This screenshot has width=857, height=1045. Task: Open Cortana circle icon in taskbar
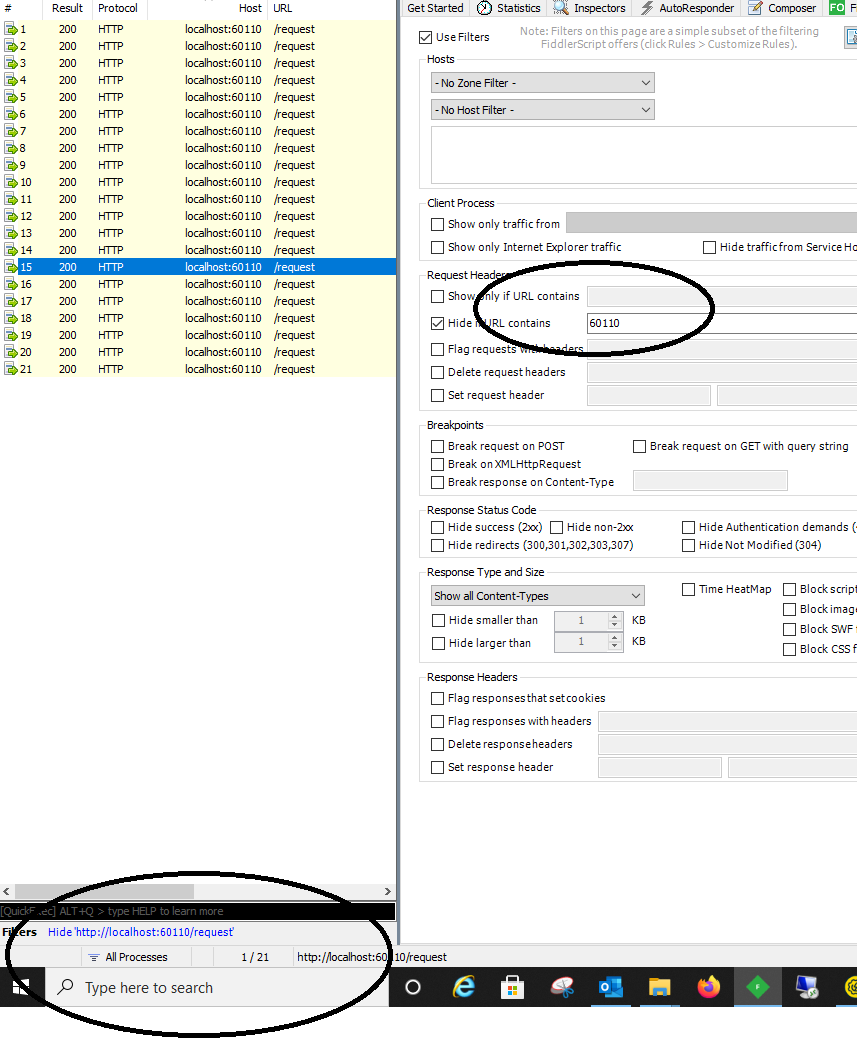(x=413, y=987)
